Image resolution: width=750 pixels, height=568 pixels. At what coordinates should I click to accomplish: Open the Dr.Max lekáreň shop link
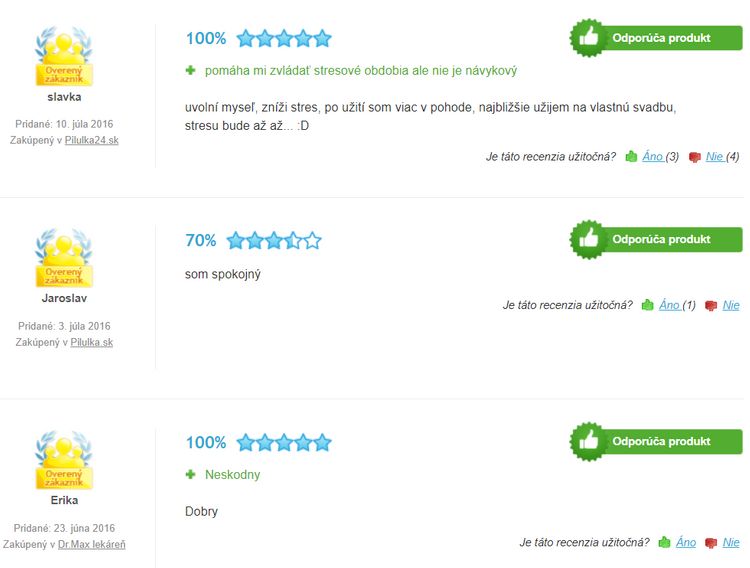click(91, 544)
